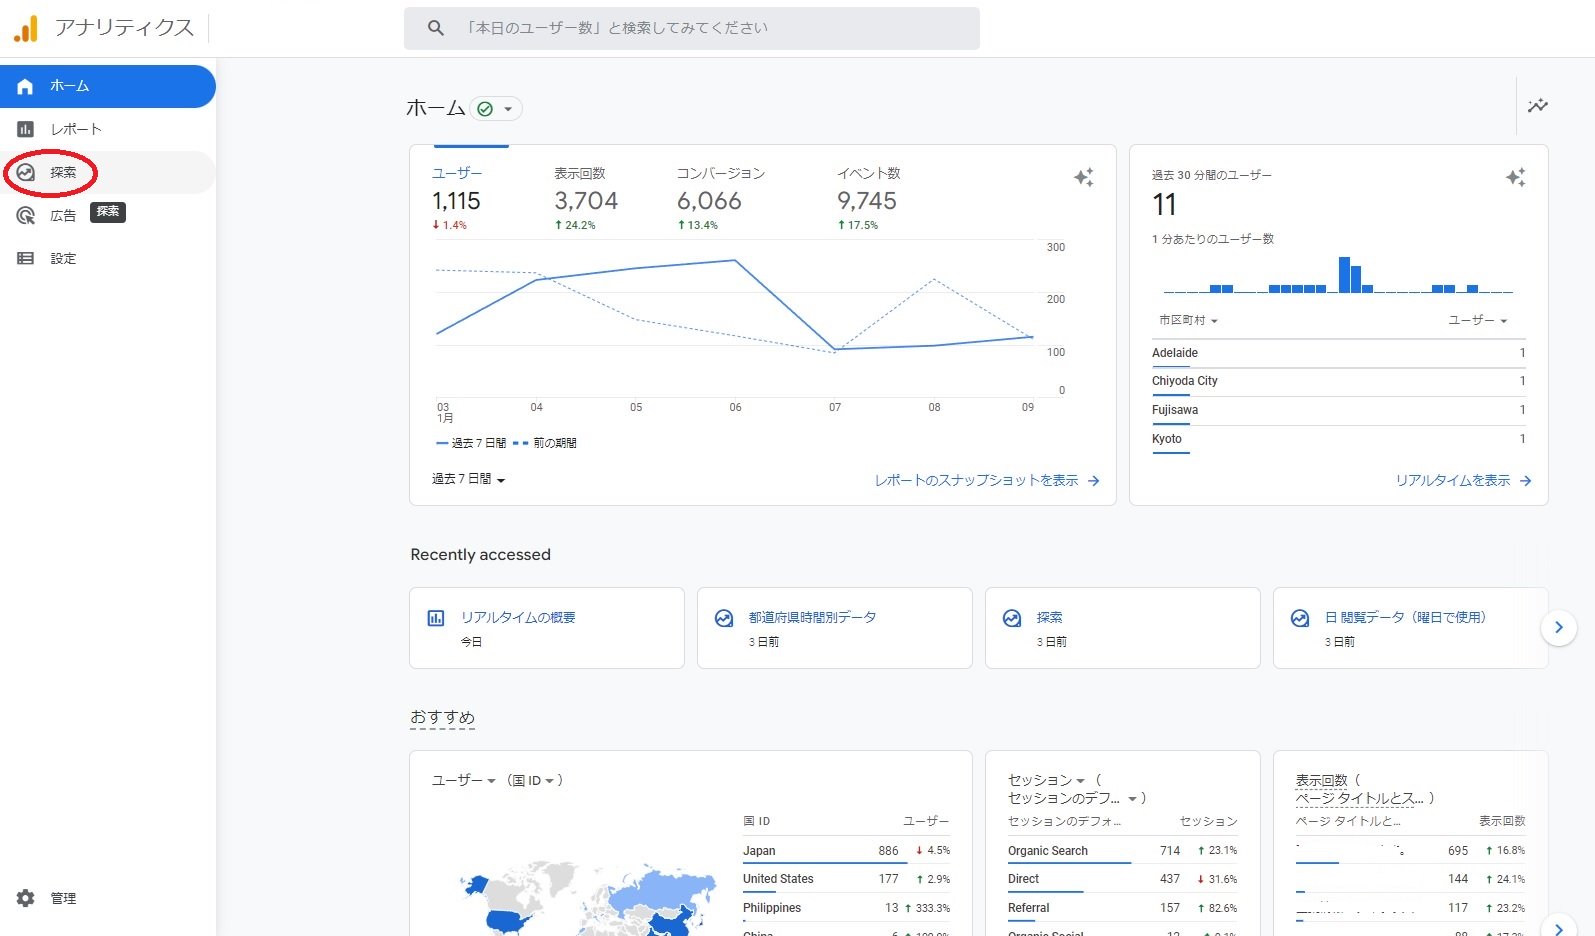This screenshot has width=1595, height=936.
Task: Expand the 市区町村 dimension dropdown
Action: pyautogui.click(x=1188, y=321)
